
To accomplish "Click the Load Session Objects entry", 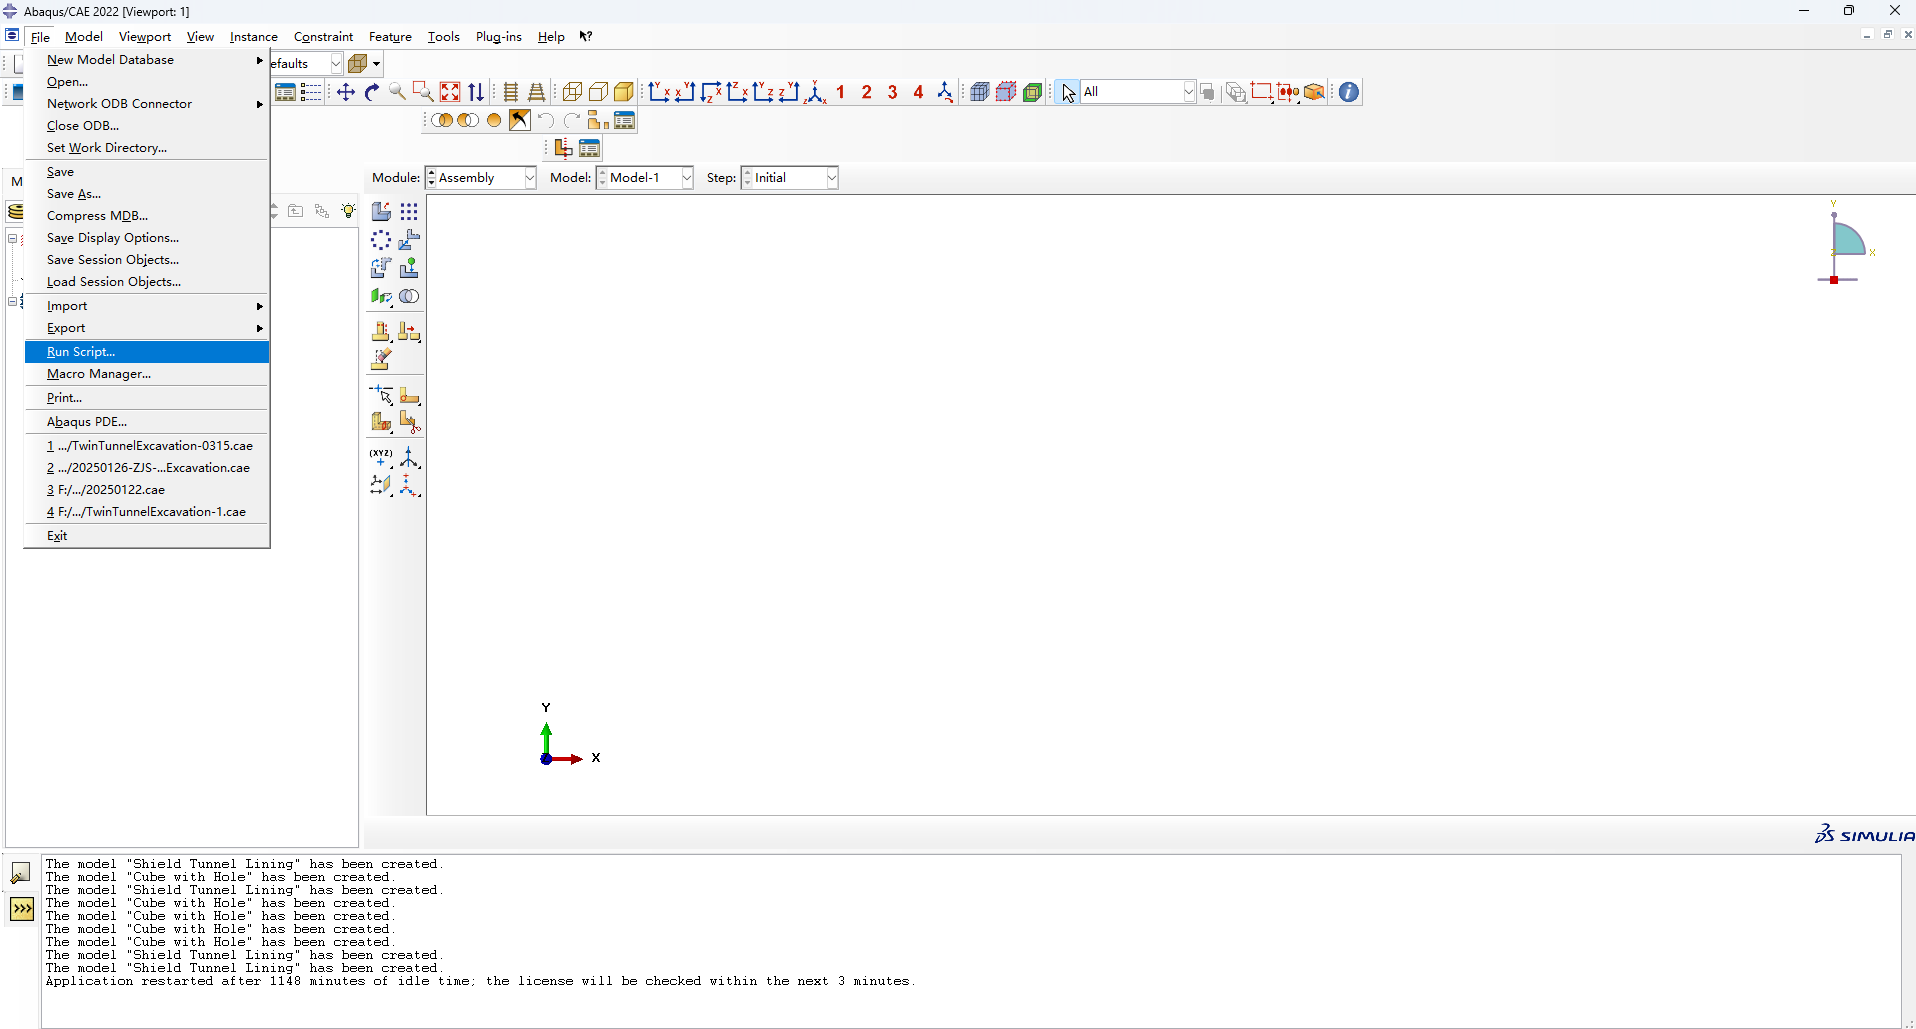I will [147, 282].
